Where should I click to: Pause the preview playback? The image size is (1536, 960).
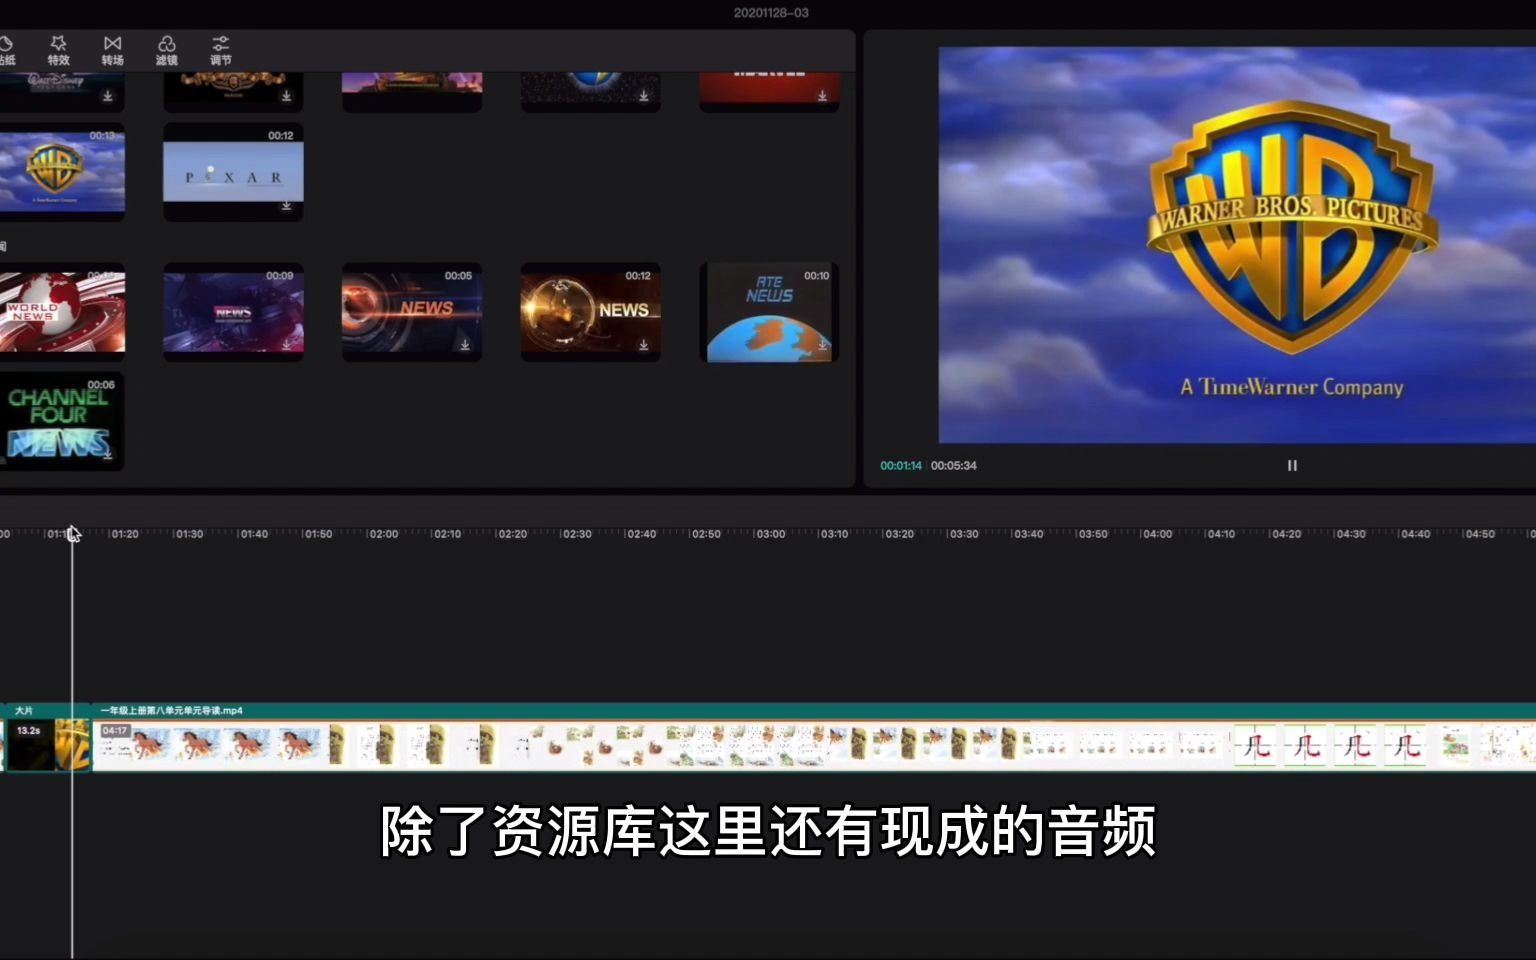1292,465
